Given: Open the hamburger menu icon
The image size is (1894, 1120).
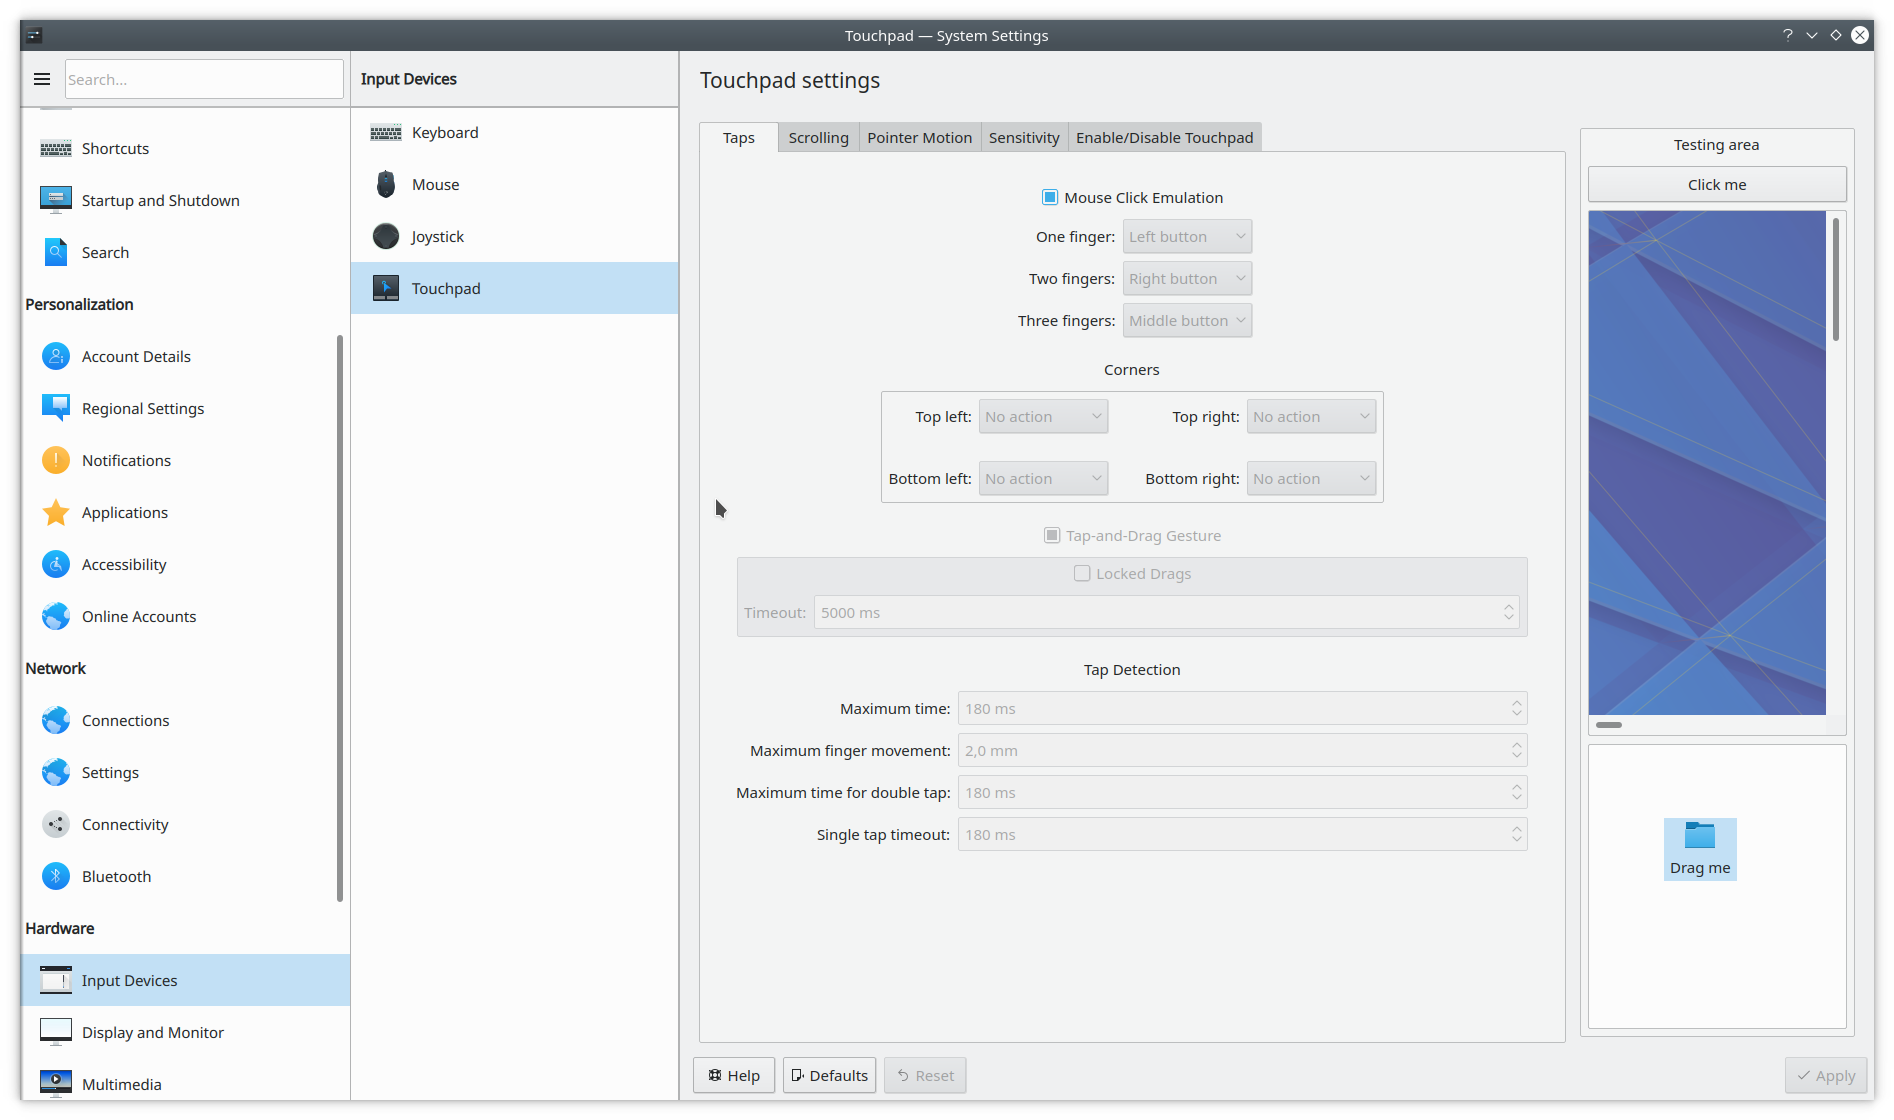Looking at the screenshot, I should click(x=42, y=79).
